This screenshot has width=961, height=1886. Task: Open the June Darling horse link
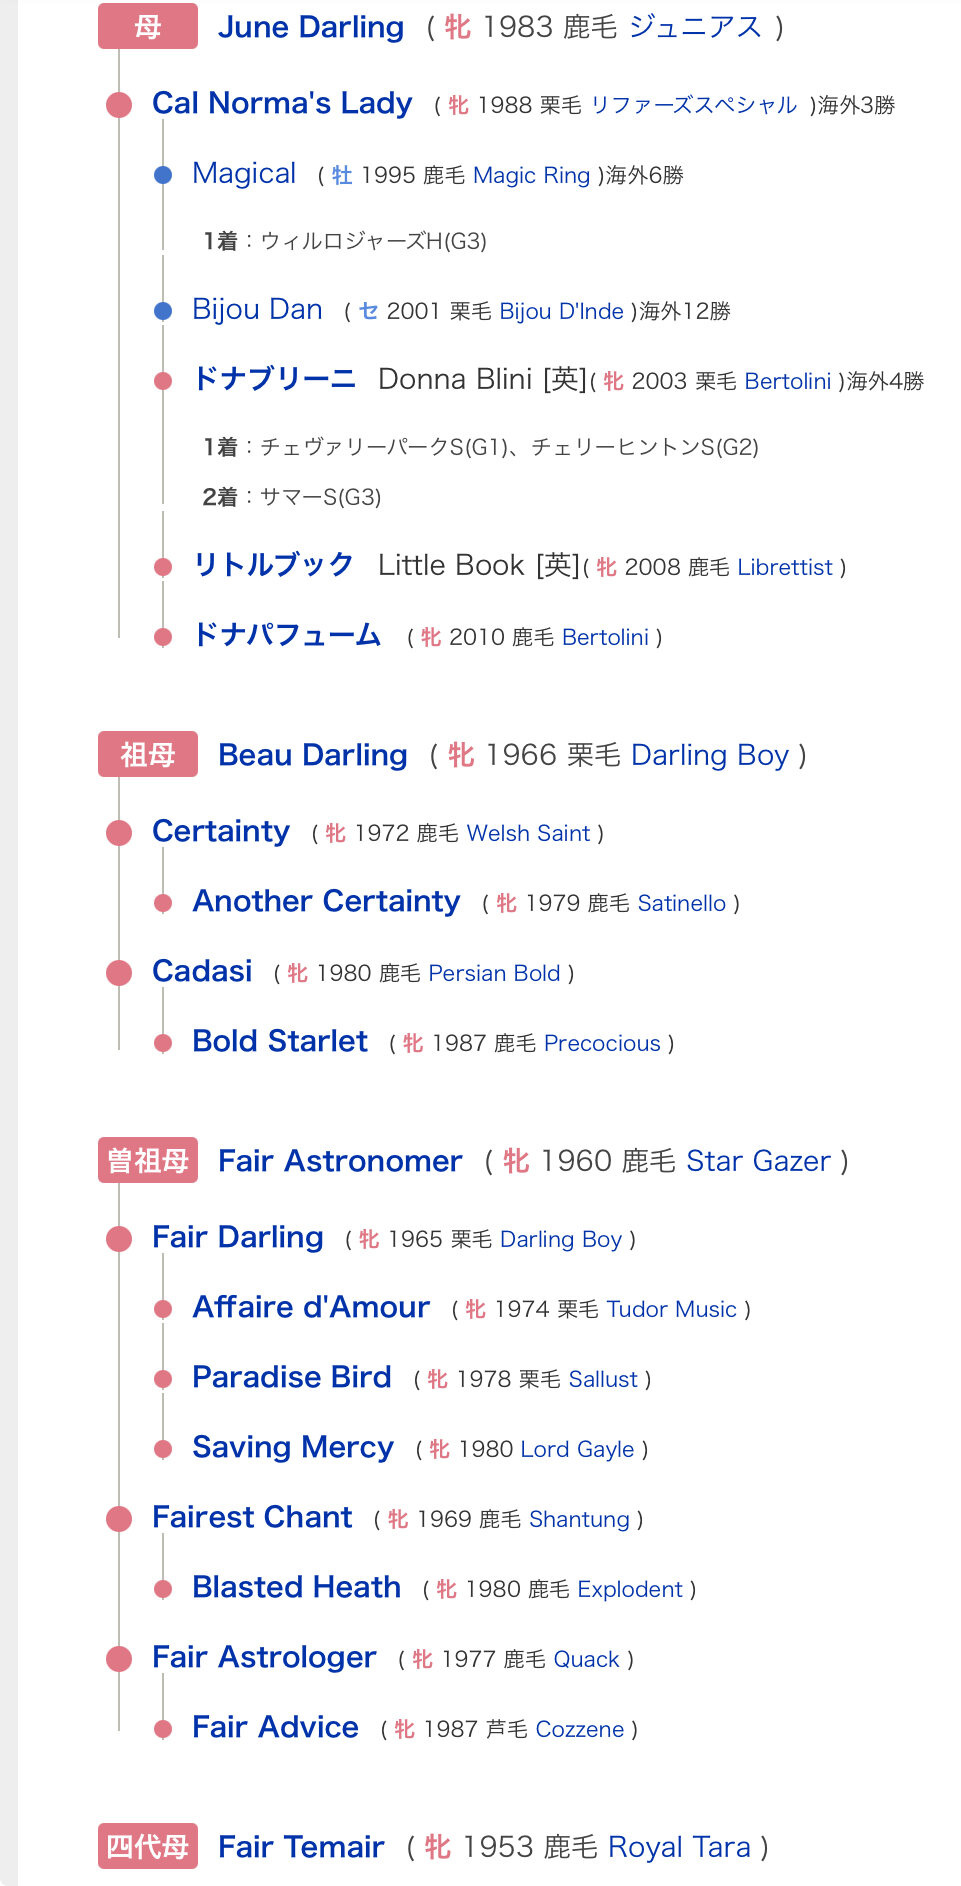pyautogui.click(x=311, y=27)
